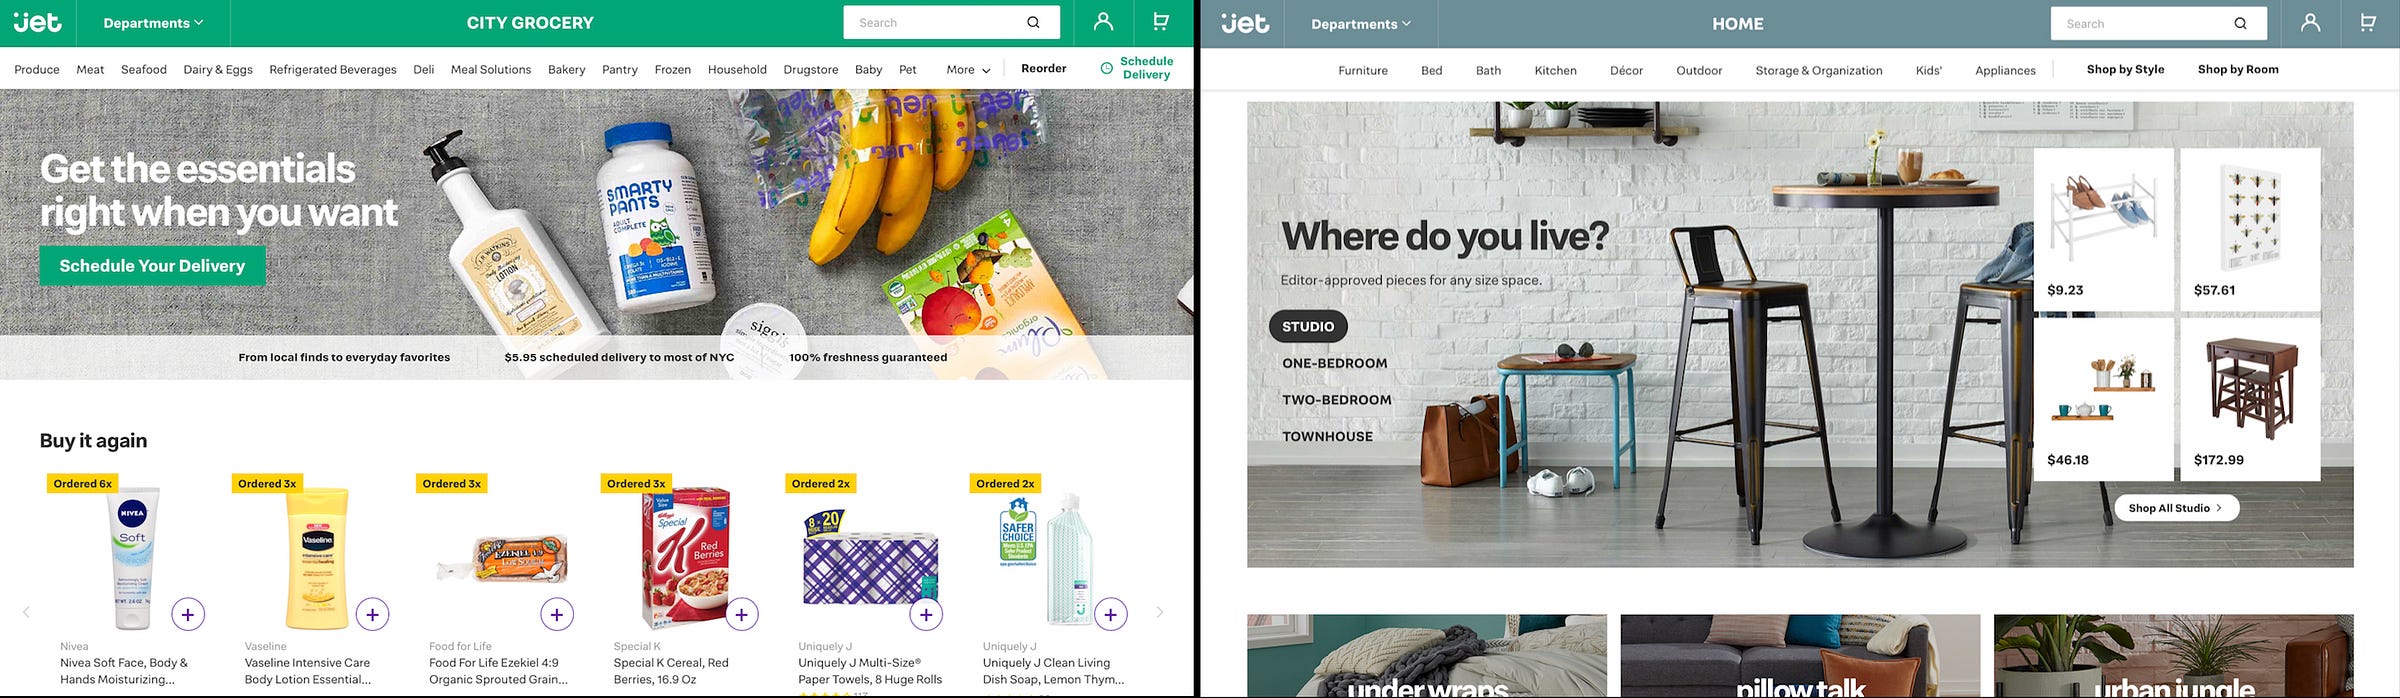Add Nivea Soft cream with plus icon
Viewport: 2400px width, 698px height.
(x=188, y=614)
